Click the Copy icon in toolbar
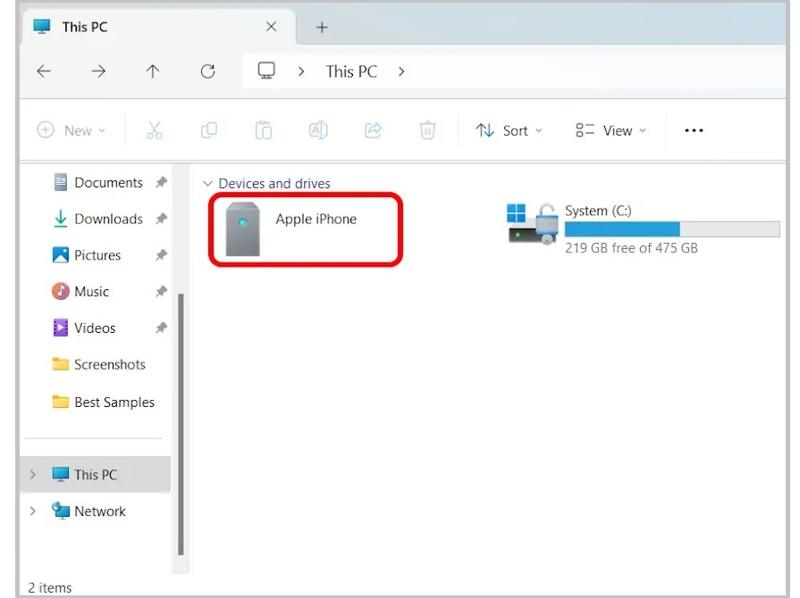 click(209, 131)
